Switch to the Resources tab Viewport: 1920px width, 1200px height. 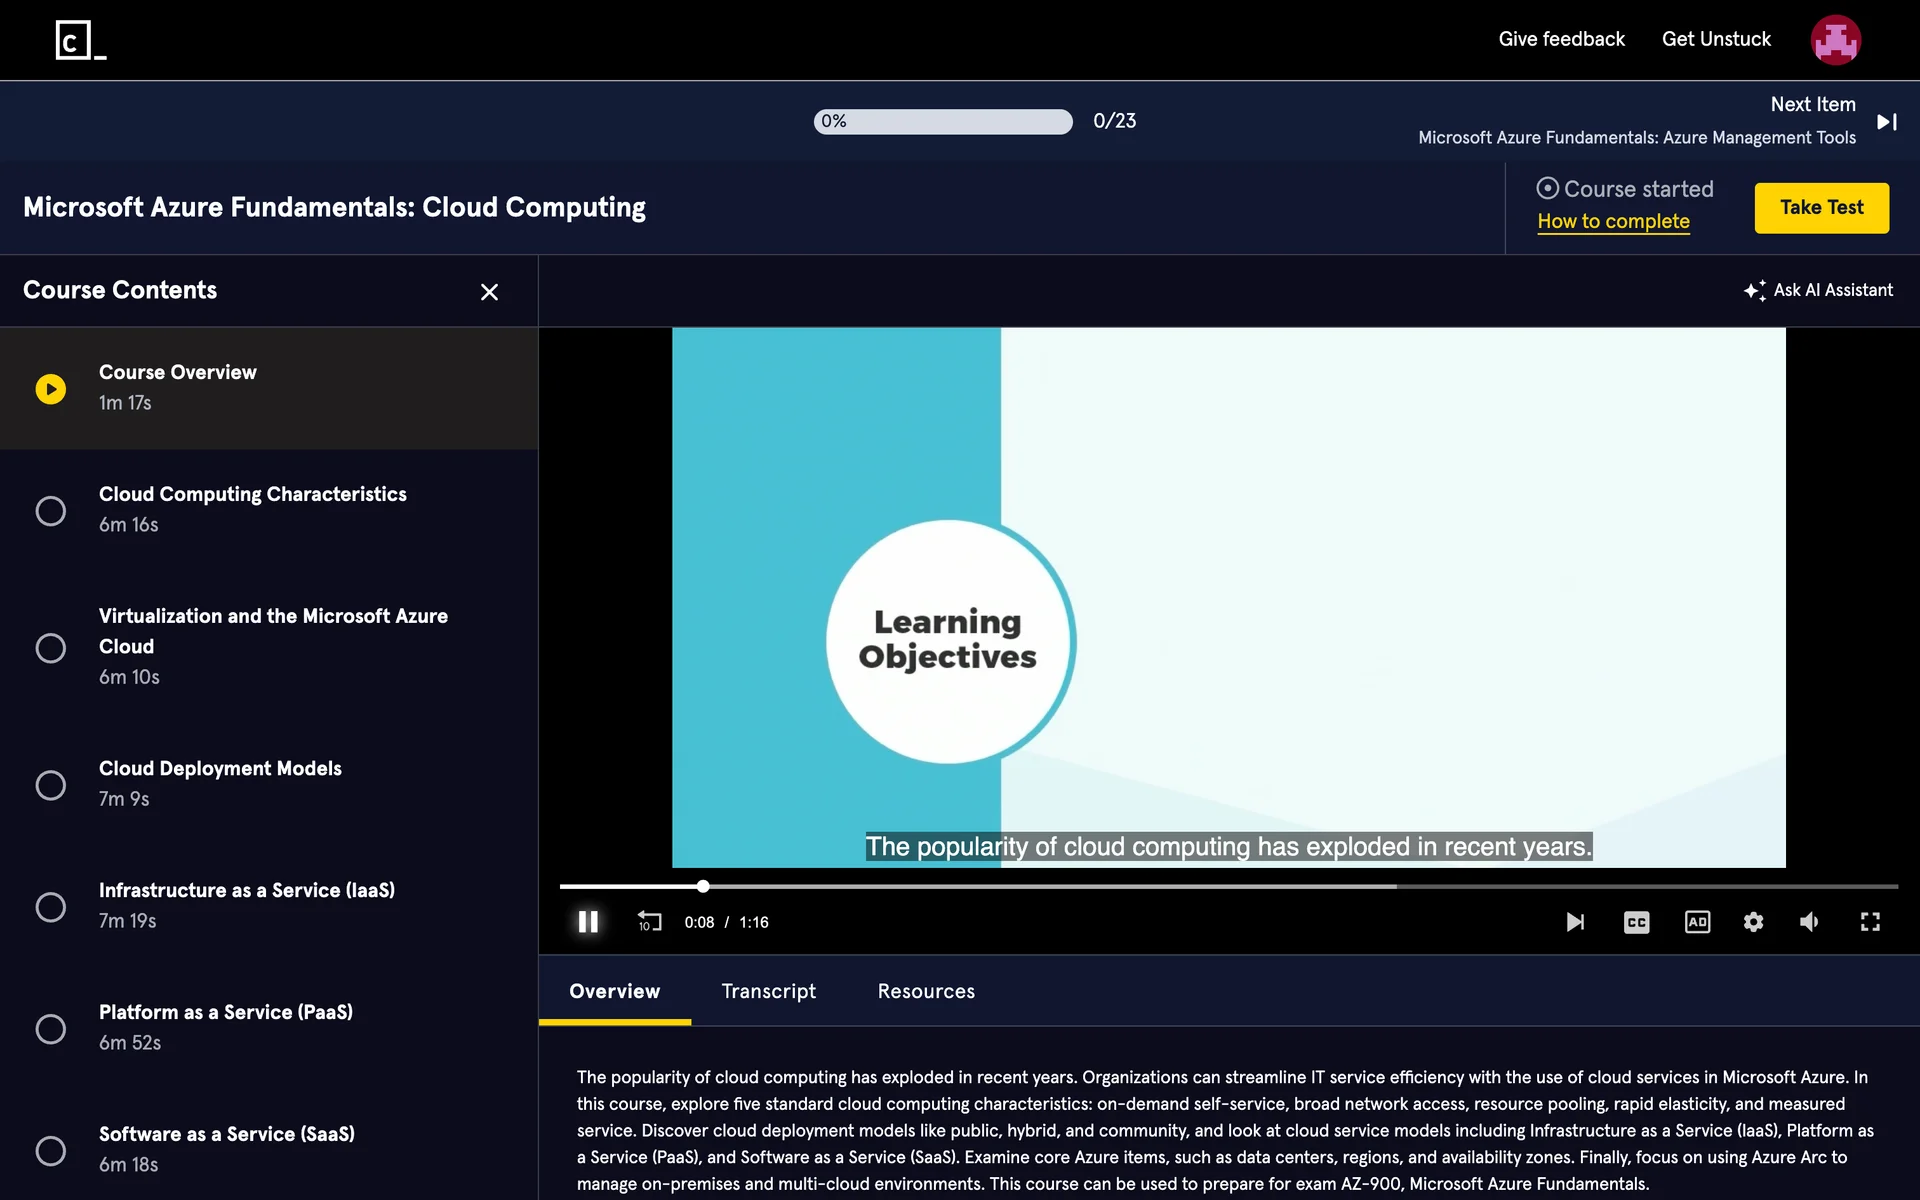[926, 991]
